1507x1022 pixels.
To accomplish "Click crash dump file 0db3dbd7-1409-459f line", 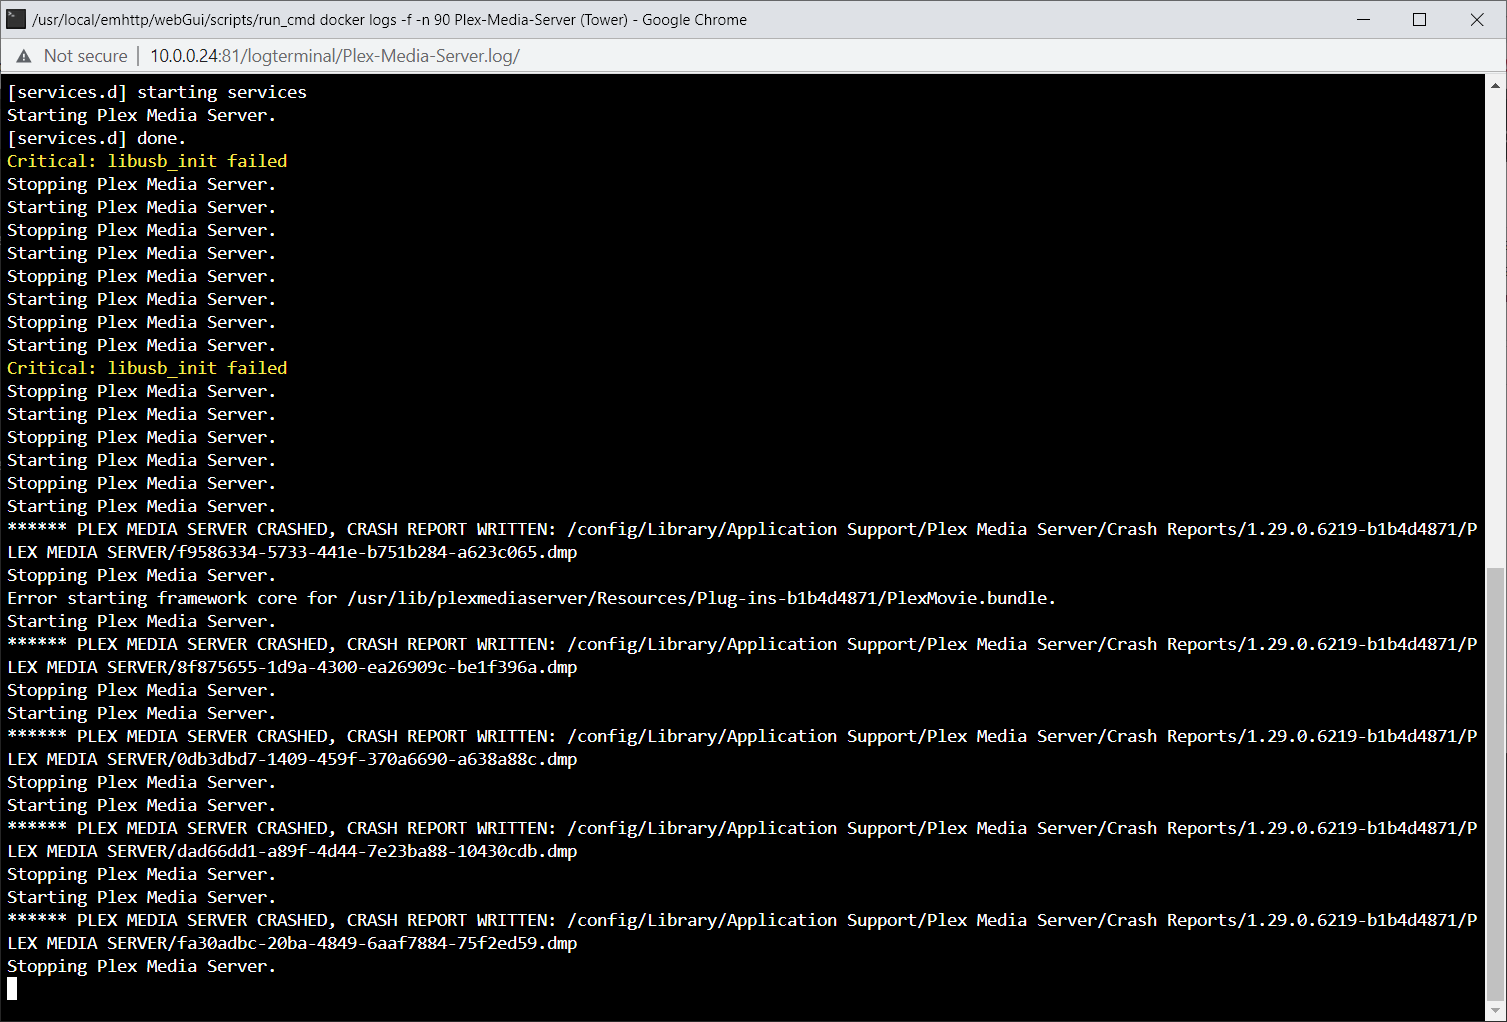I will tap(292, 759).
